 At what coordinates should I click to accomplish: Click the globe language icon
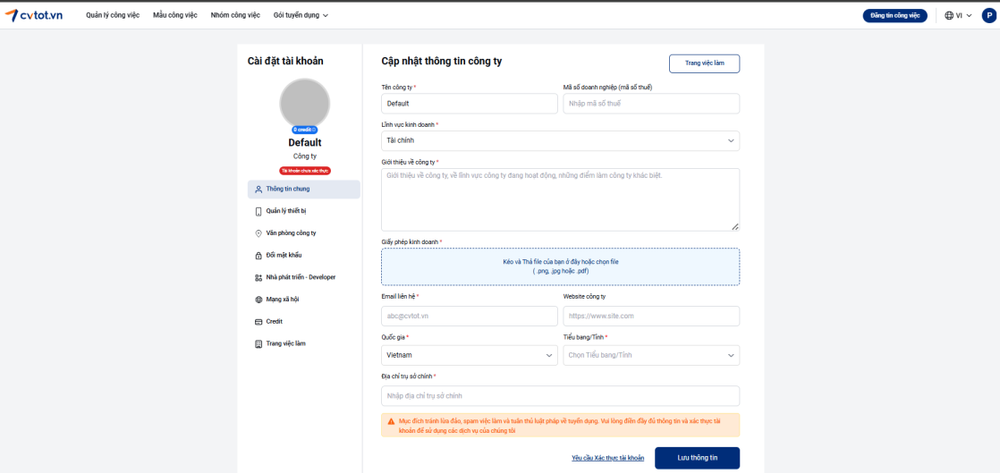(x=949, y=16)
